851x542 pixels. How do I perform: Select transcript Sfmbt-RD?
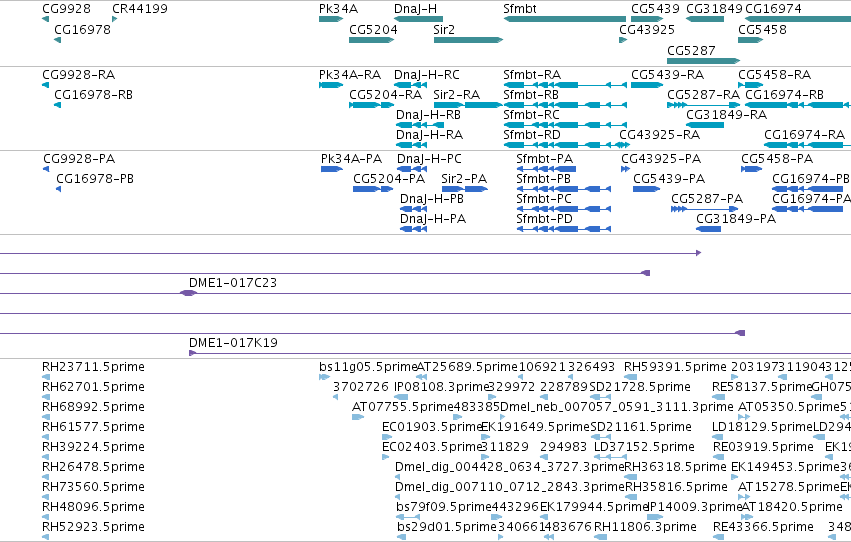coord(567,145)
